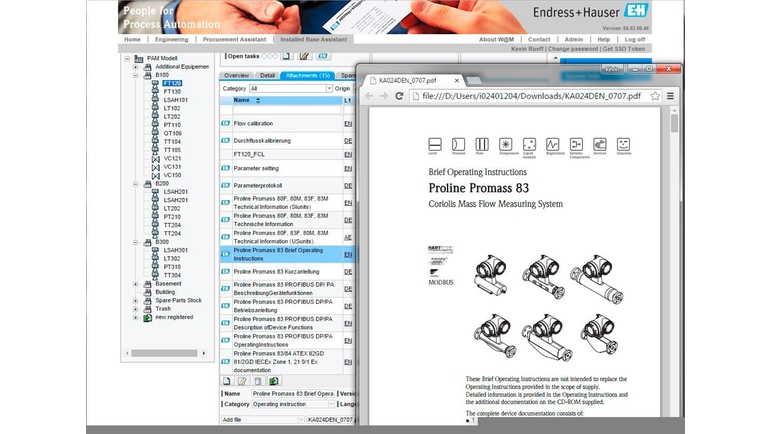Collapse the PAM Modell root node
The height and width of the screenshot is (434, 771).
(127, 58)
